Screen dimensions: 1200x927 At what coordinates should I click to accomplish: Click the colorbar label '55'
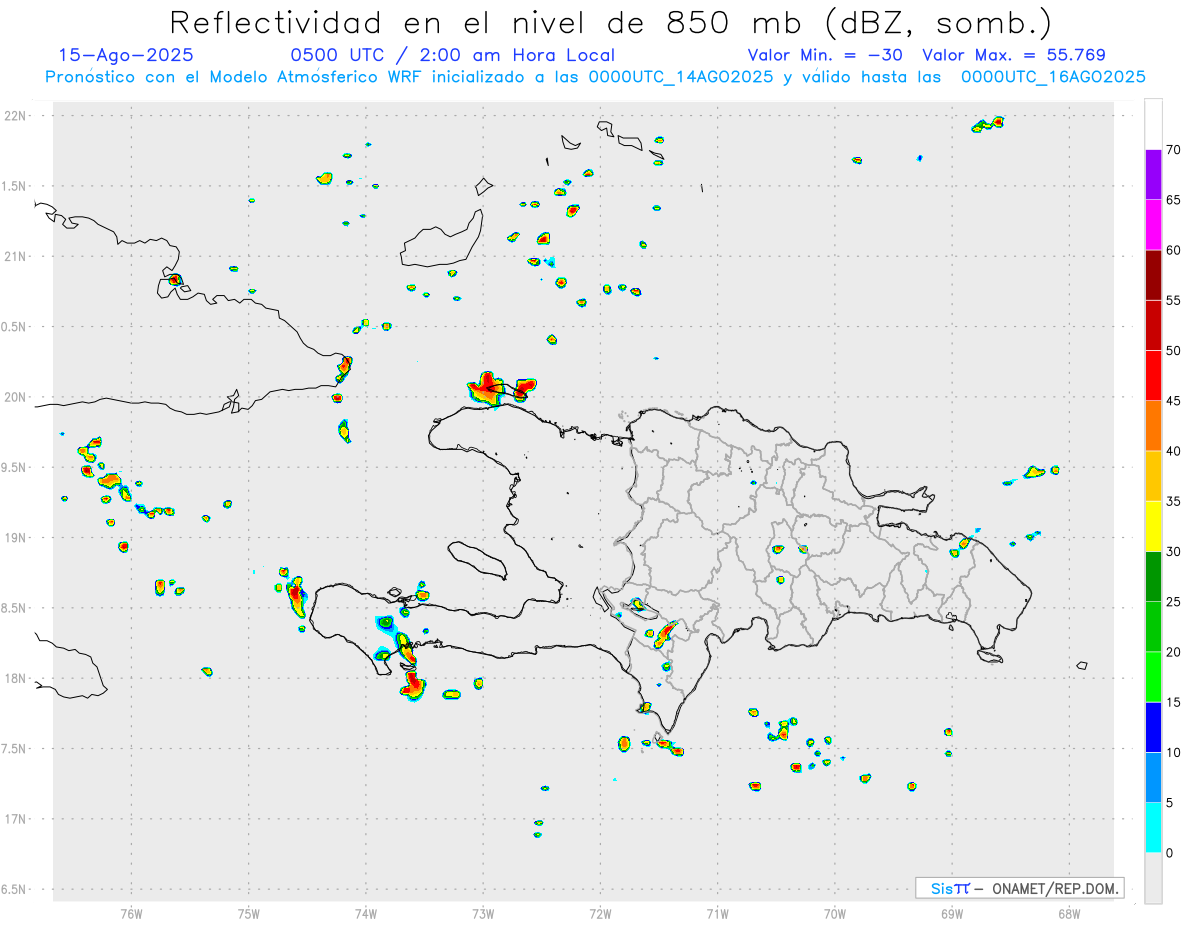pos(1174,300)
